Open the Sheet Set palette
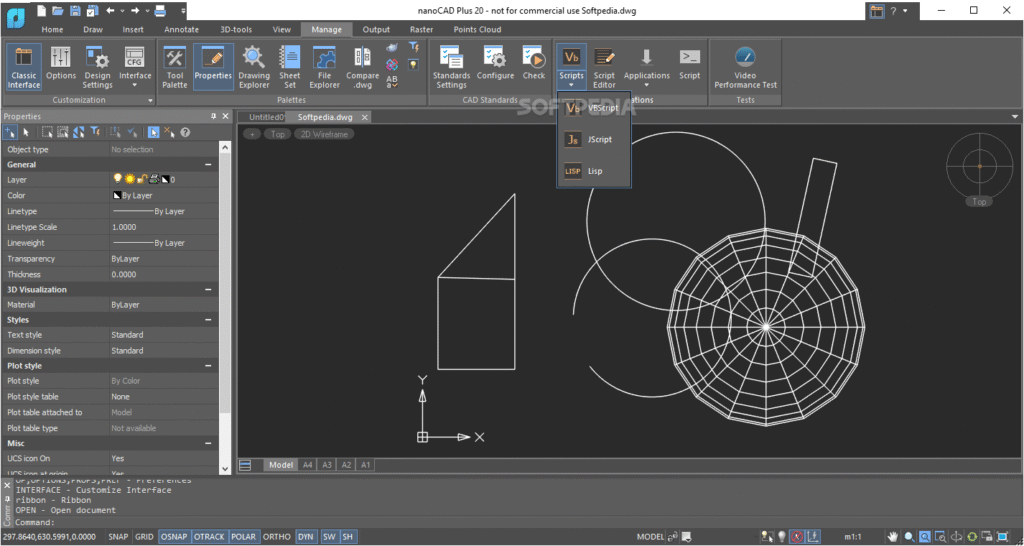This screenshot has width=1024, height=546. click(x=289, y=65)
